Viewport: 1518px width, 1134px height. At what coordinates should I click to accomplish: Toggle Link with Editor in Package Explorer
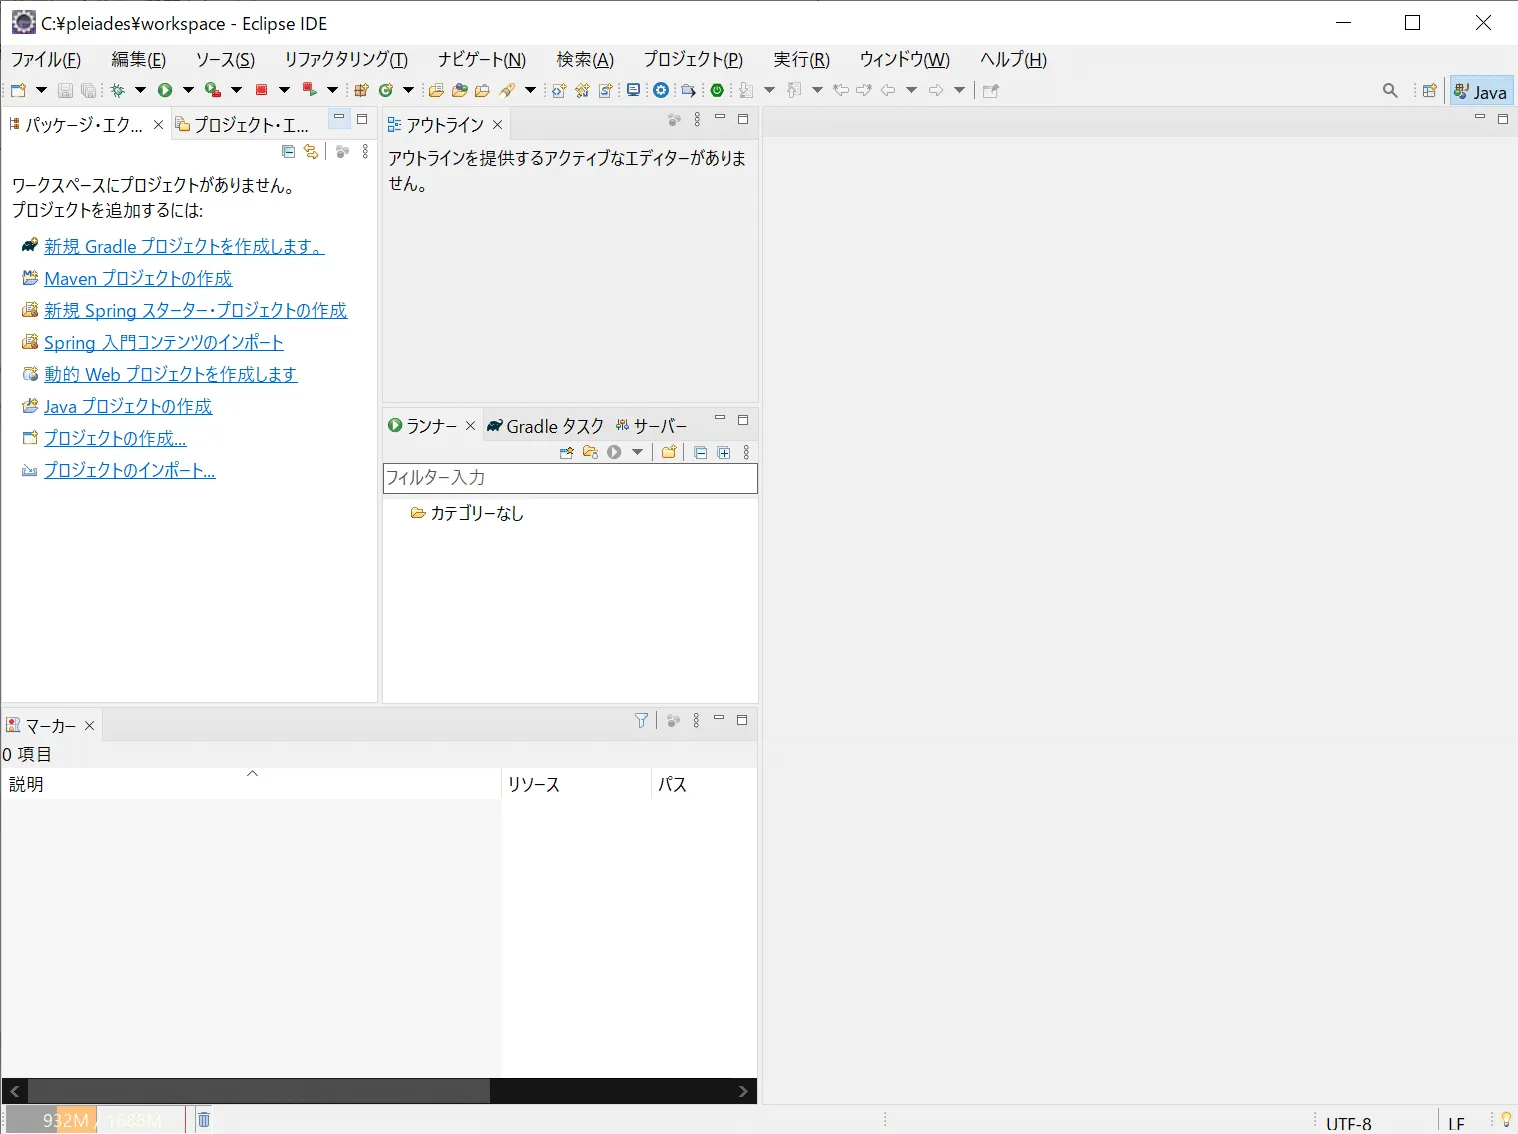pyautogui.click(x=312, y=152)
